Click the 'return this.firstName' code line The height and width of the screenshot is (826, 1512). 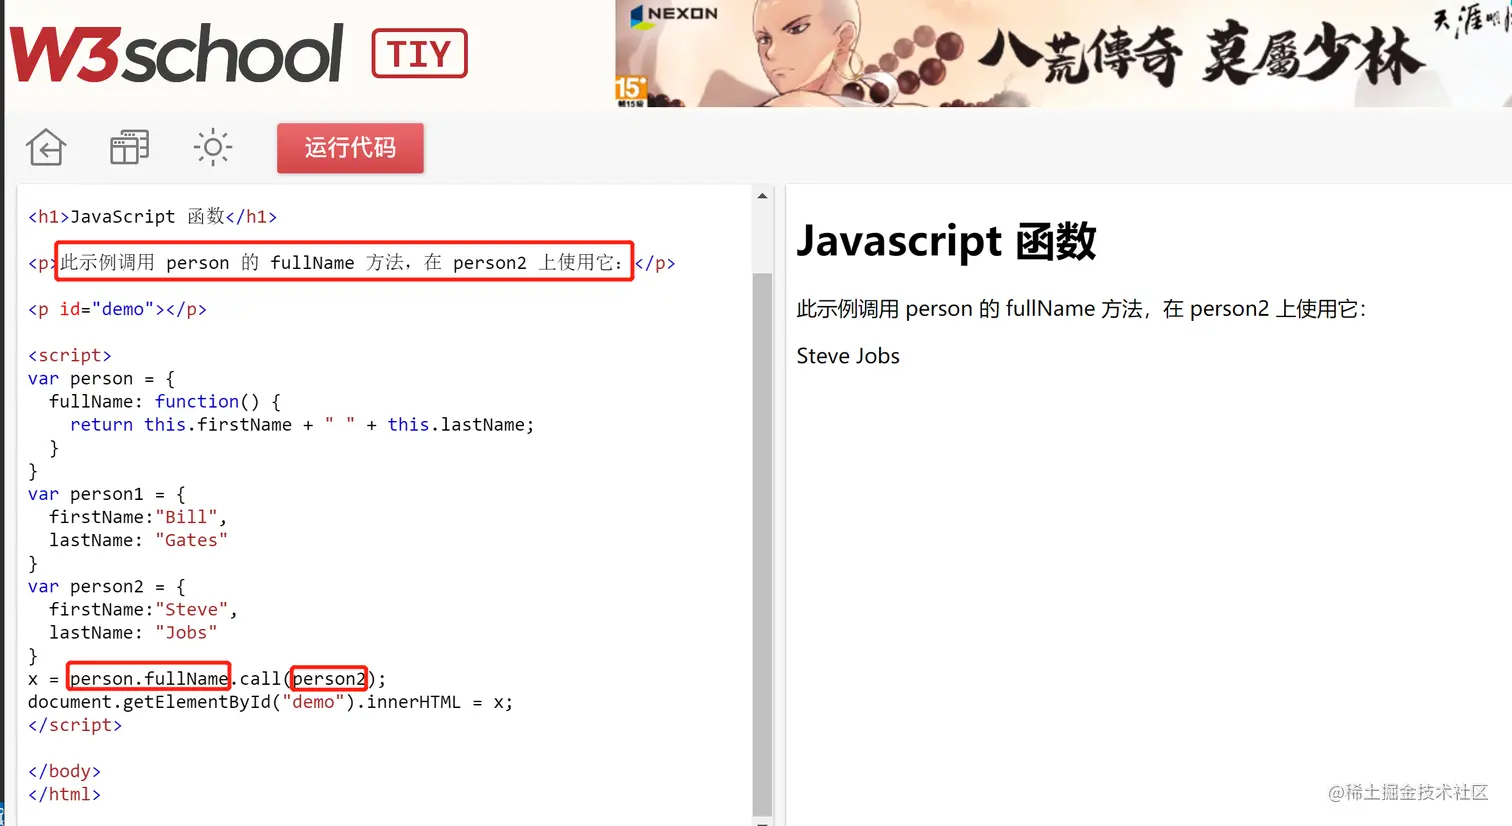(302, 425)
